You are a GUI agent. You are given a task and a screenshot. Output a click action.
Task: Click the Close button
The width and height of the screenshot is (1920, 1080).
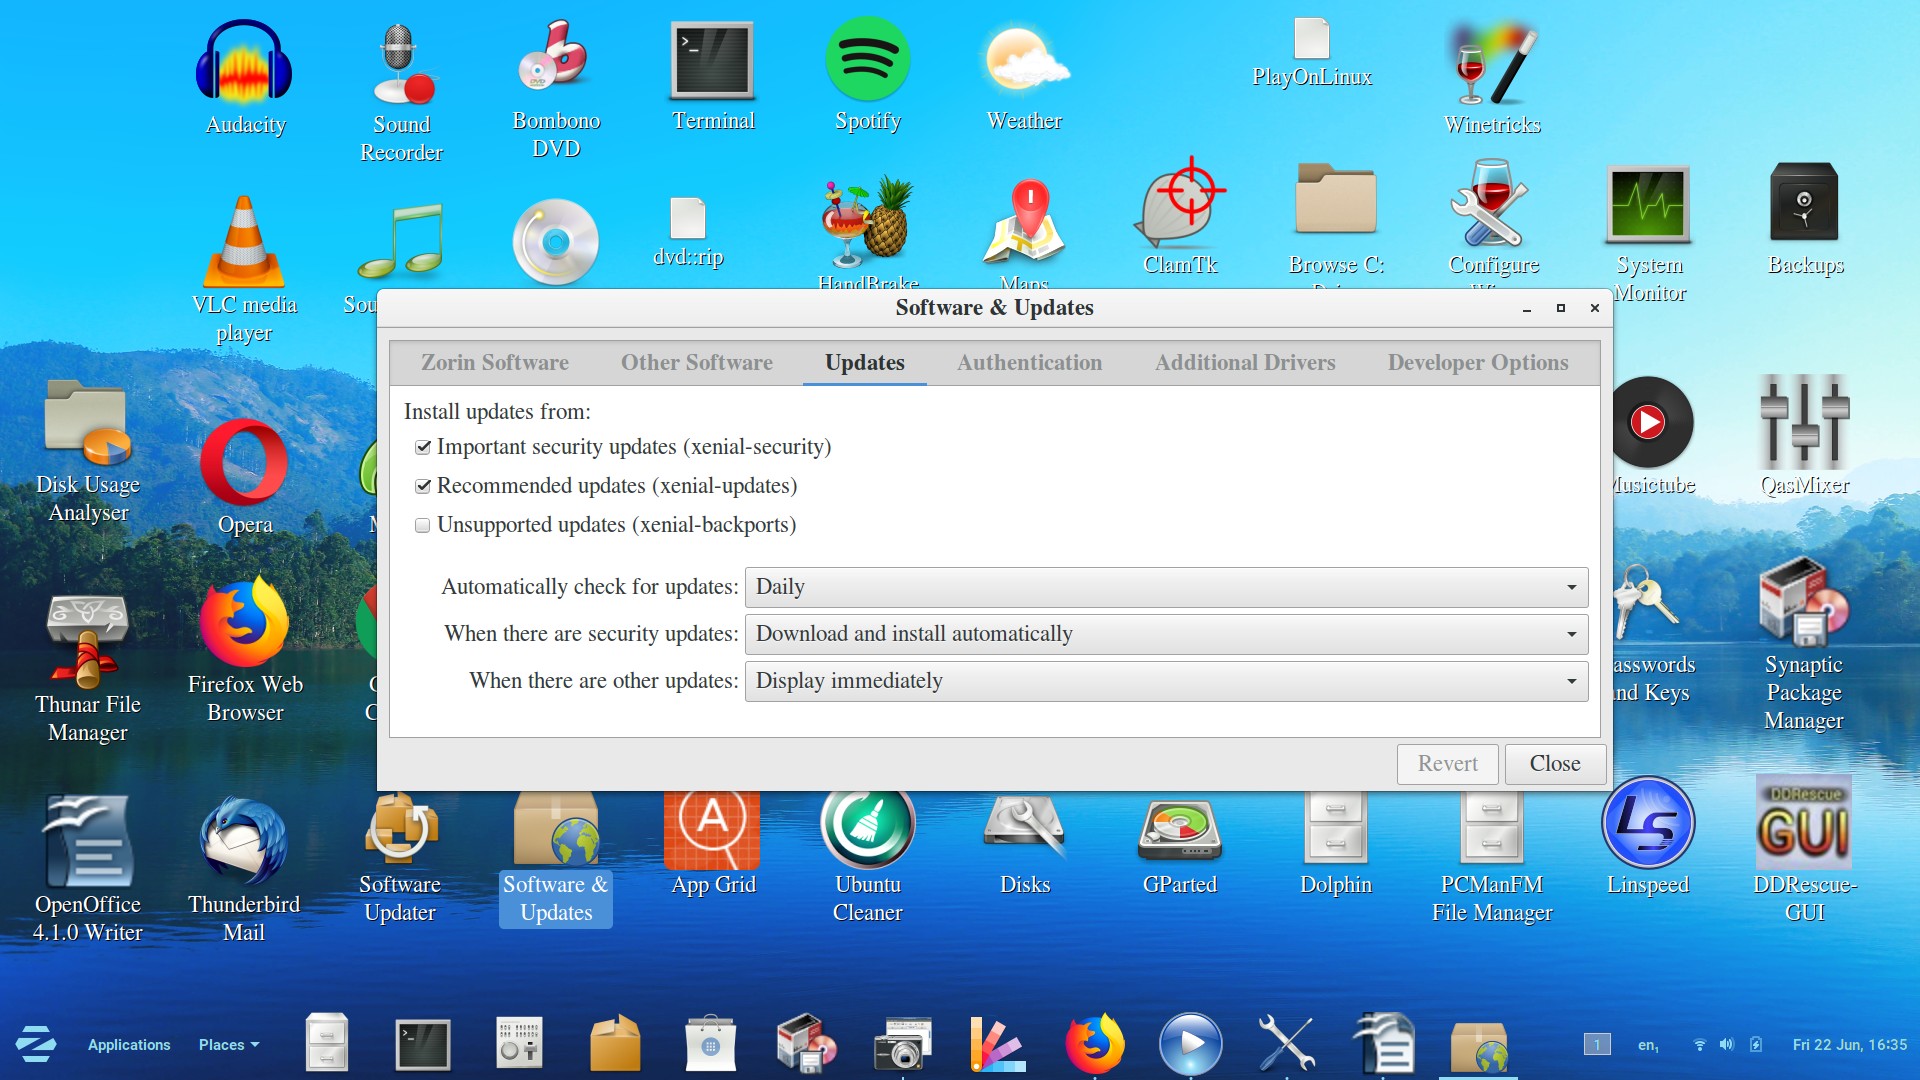pyautogui.click(x=1555, y=764)
